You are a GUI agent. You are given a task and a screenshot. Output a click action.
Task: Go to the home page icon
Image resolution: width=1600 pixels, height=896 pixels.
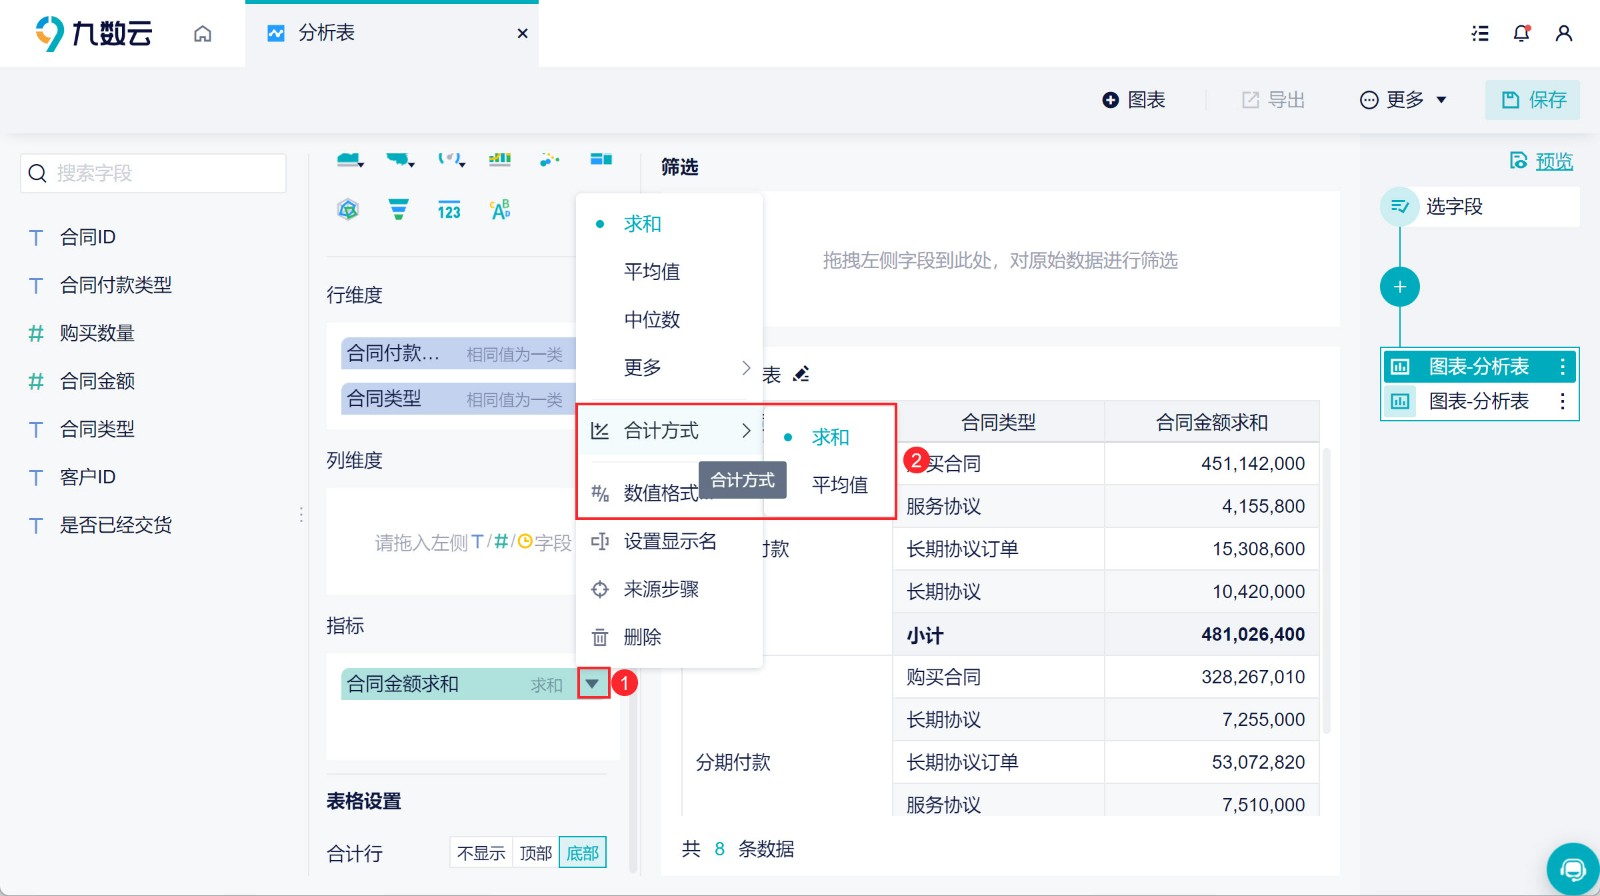pos(203,34)
